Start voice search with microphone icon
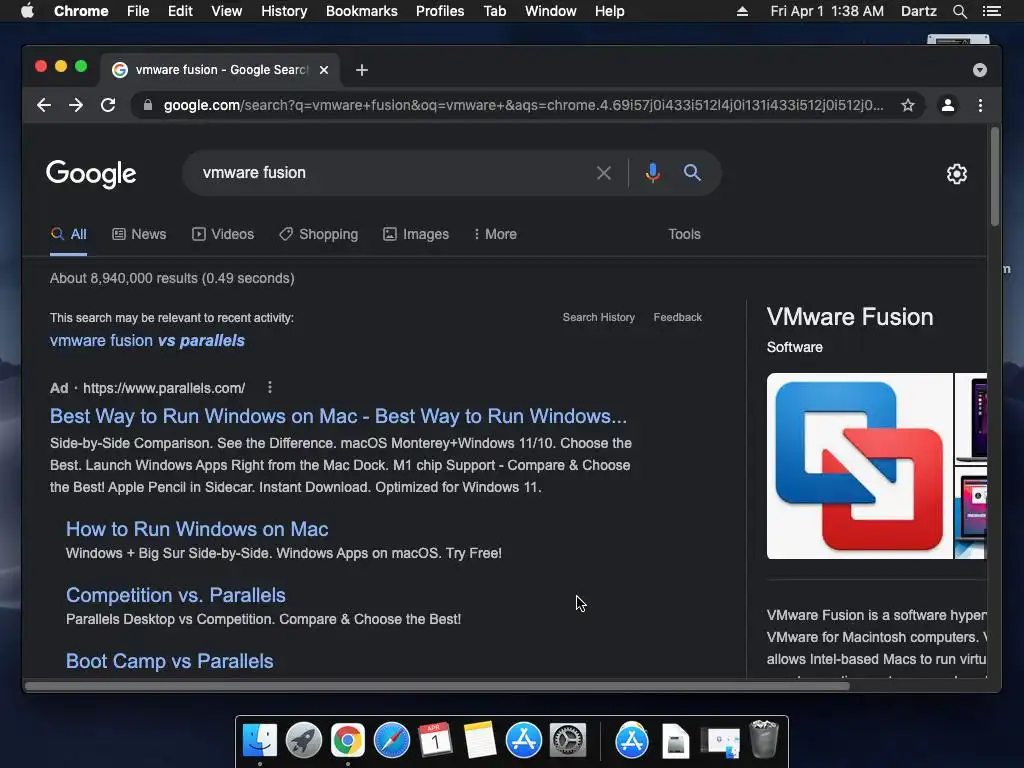The width and height of the screenshot is (1024, 768). pyautogui.click(x=652, y=173)
